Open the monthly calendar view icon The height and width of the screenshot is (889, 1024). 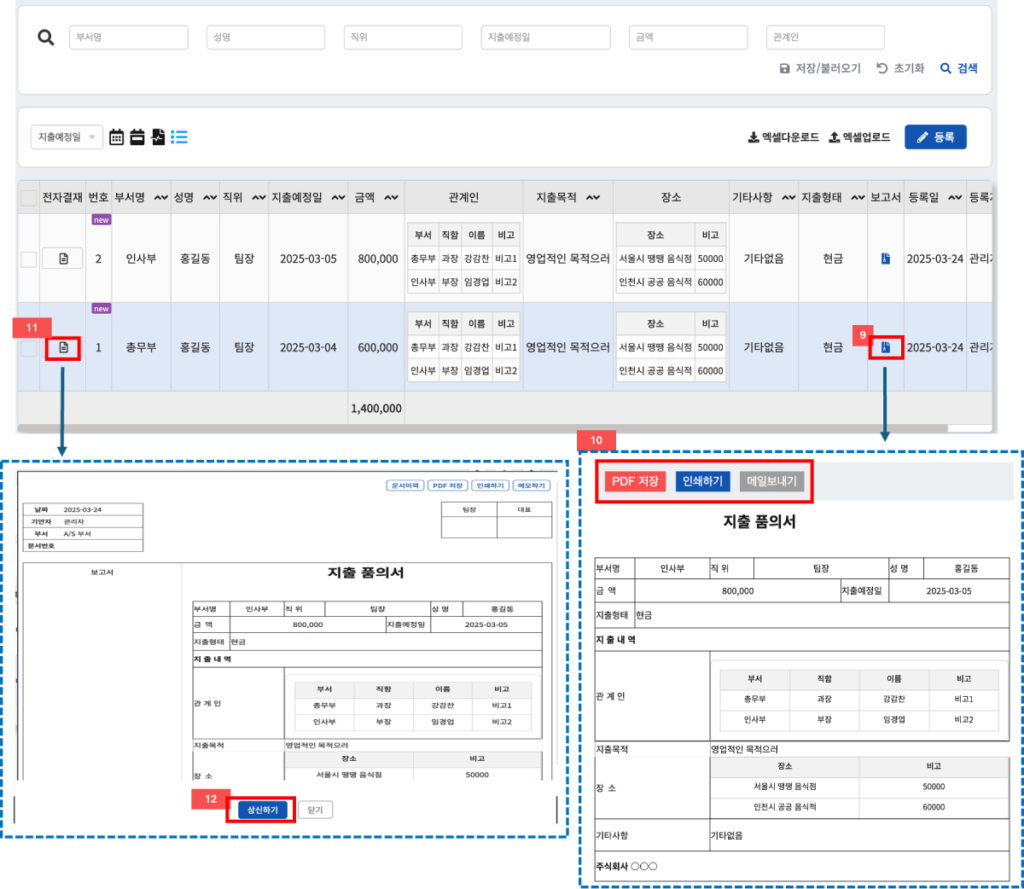[116, 137]
